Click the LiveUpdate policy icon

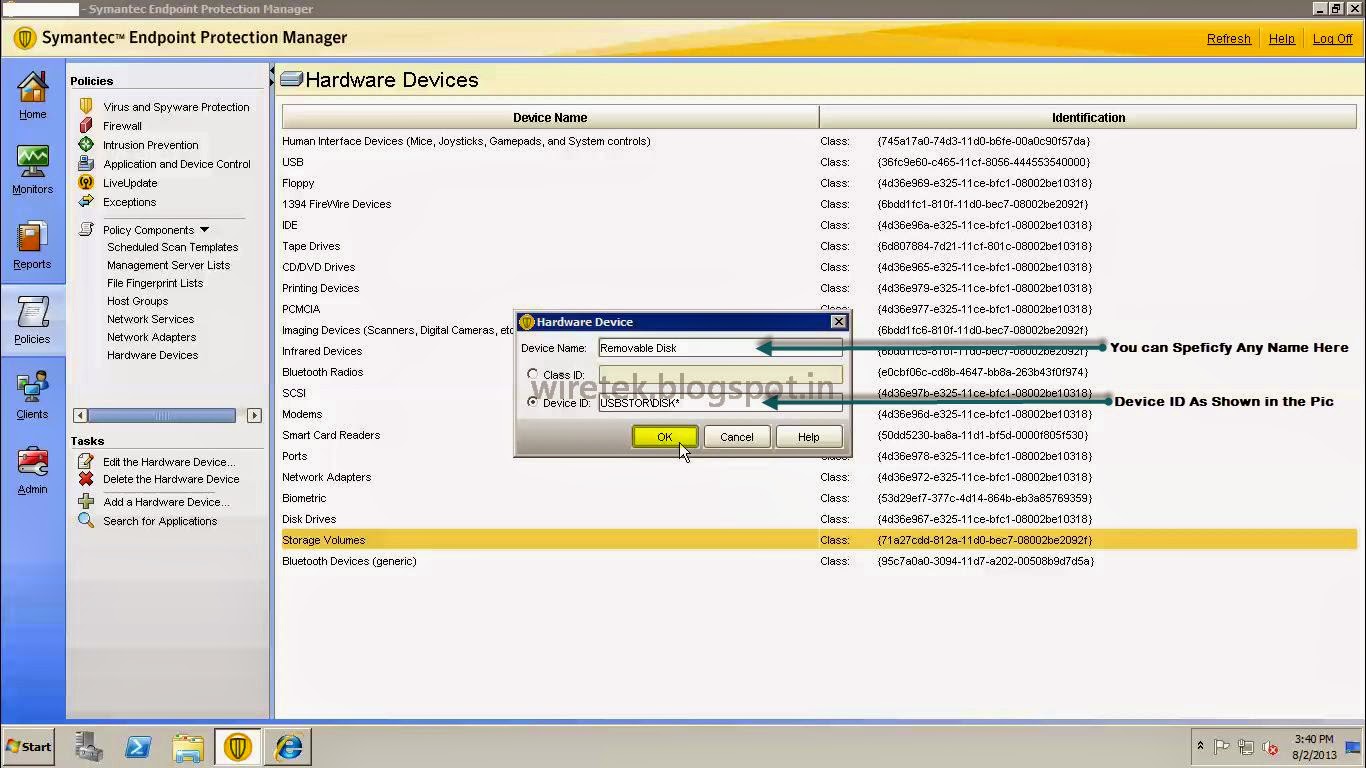click(x=86, y=182)
